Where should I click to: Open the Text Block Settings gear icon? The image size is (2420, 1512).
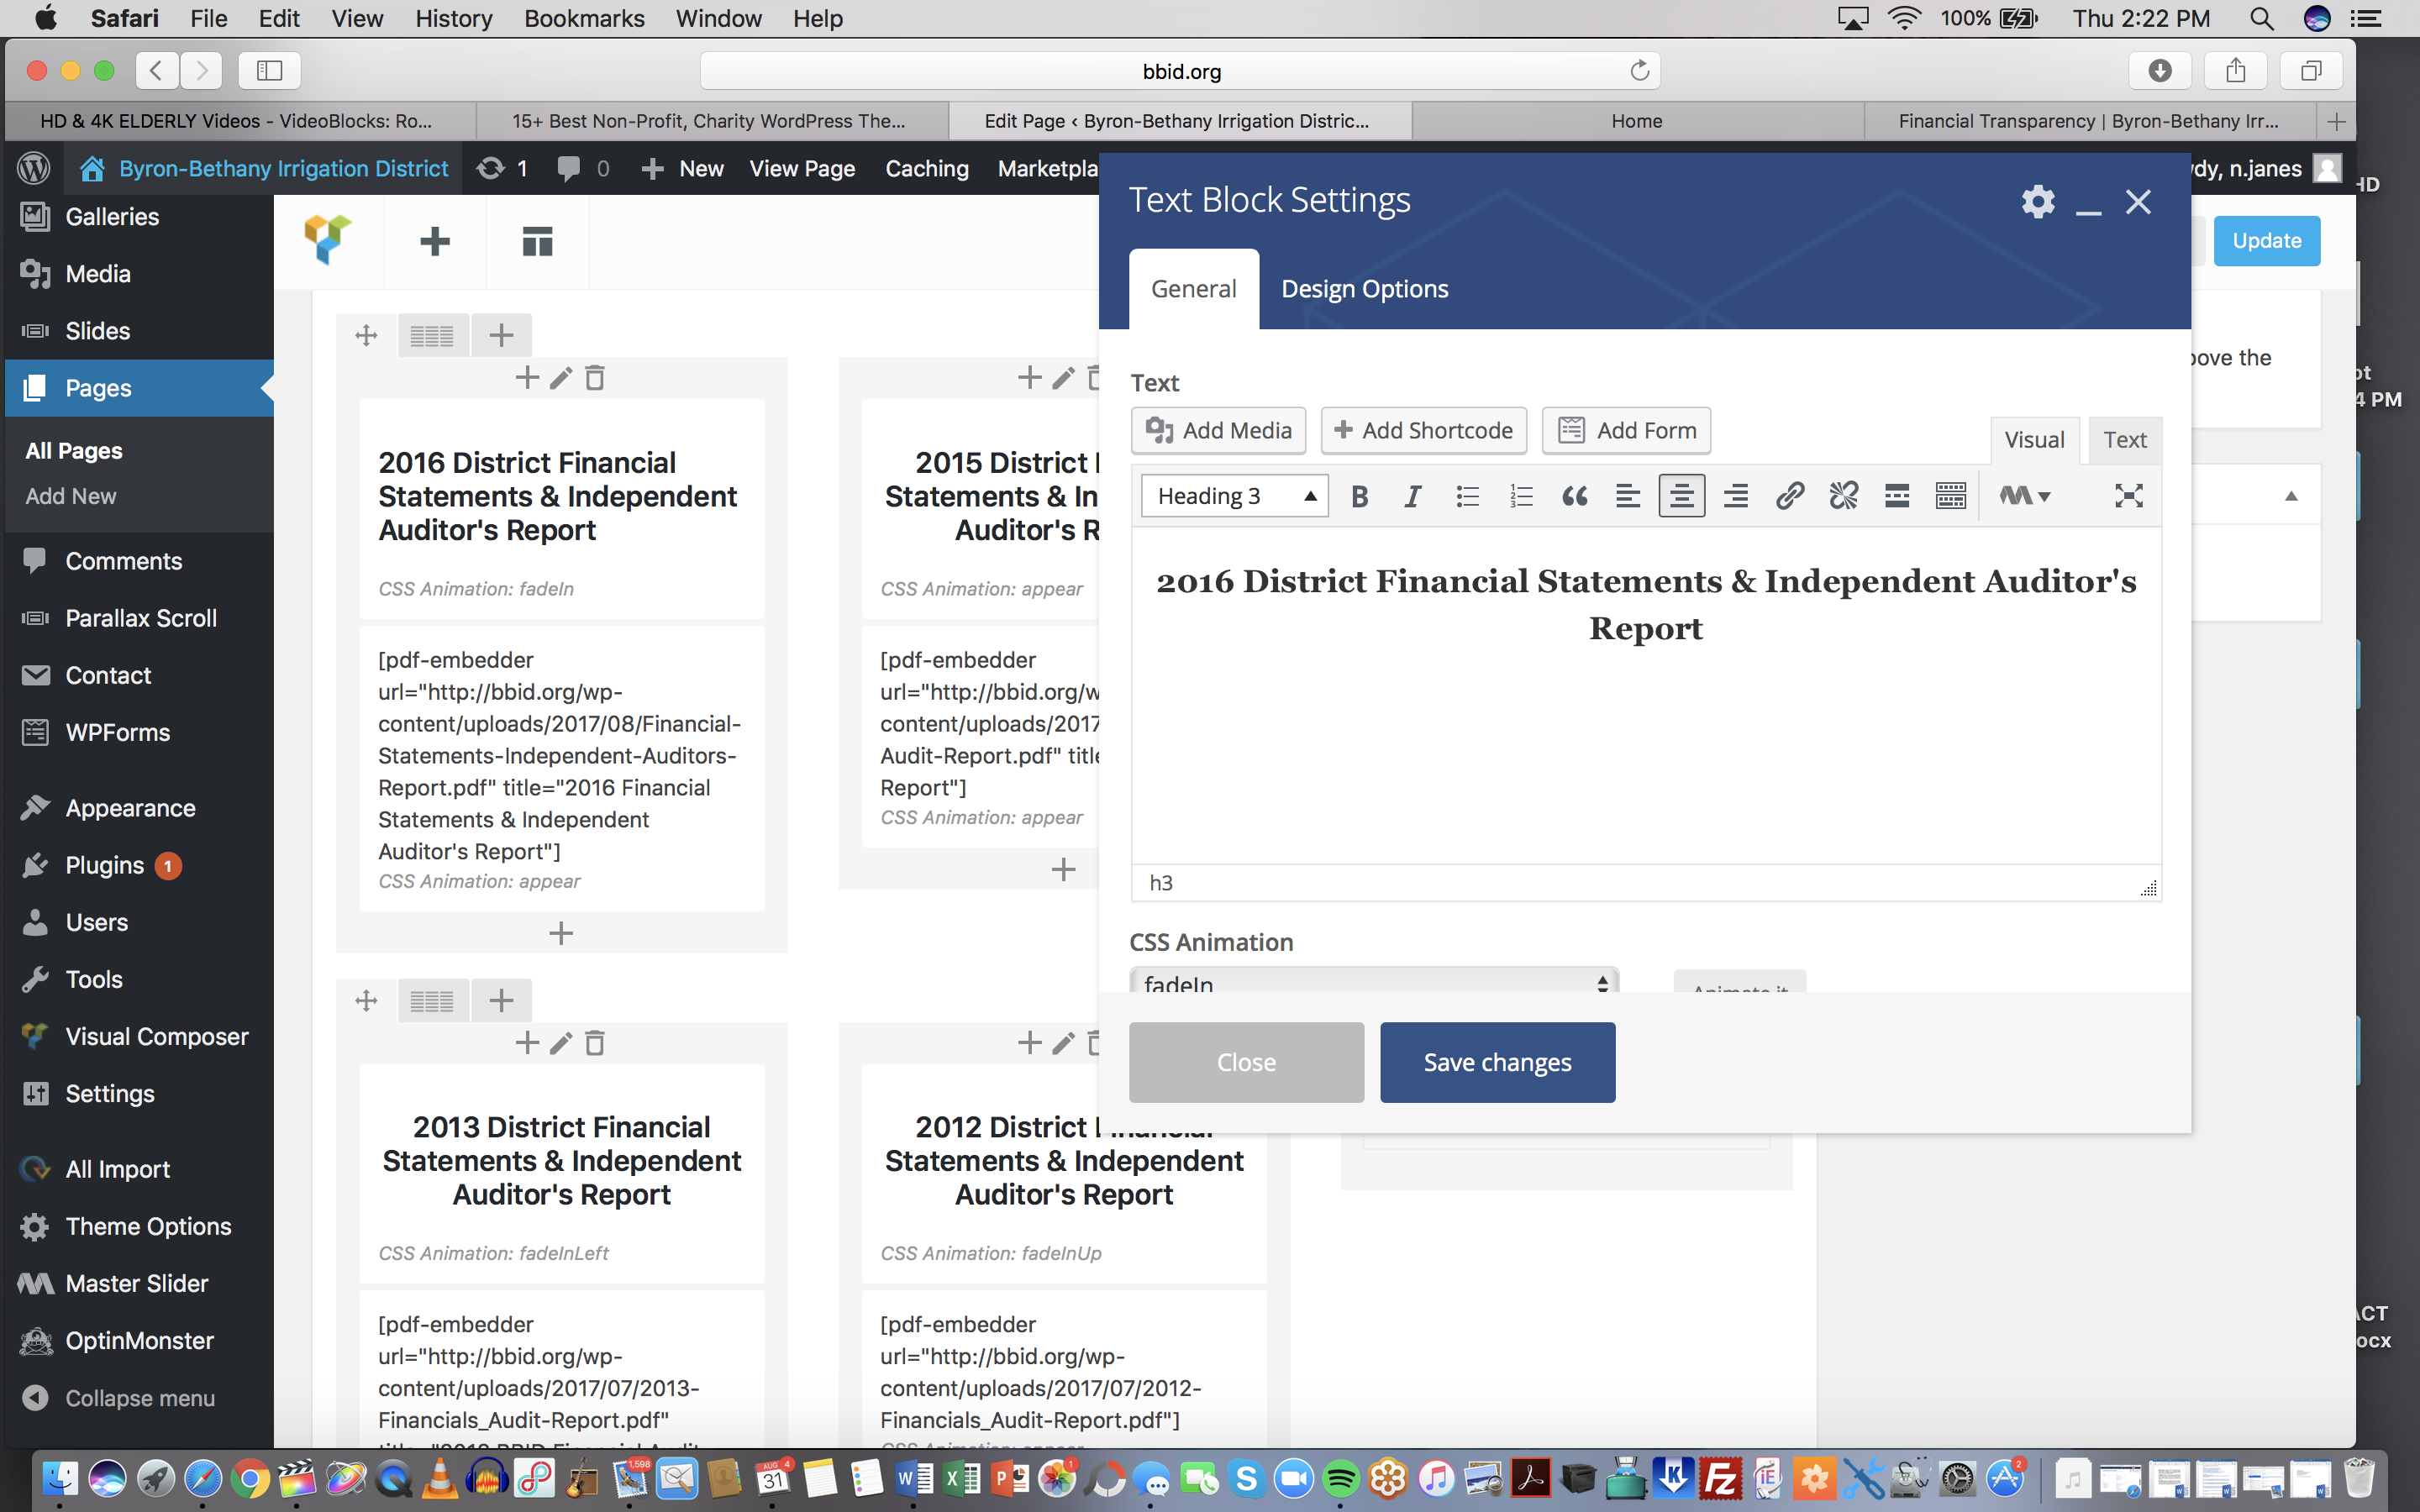[2037, 201]
